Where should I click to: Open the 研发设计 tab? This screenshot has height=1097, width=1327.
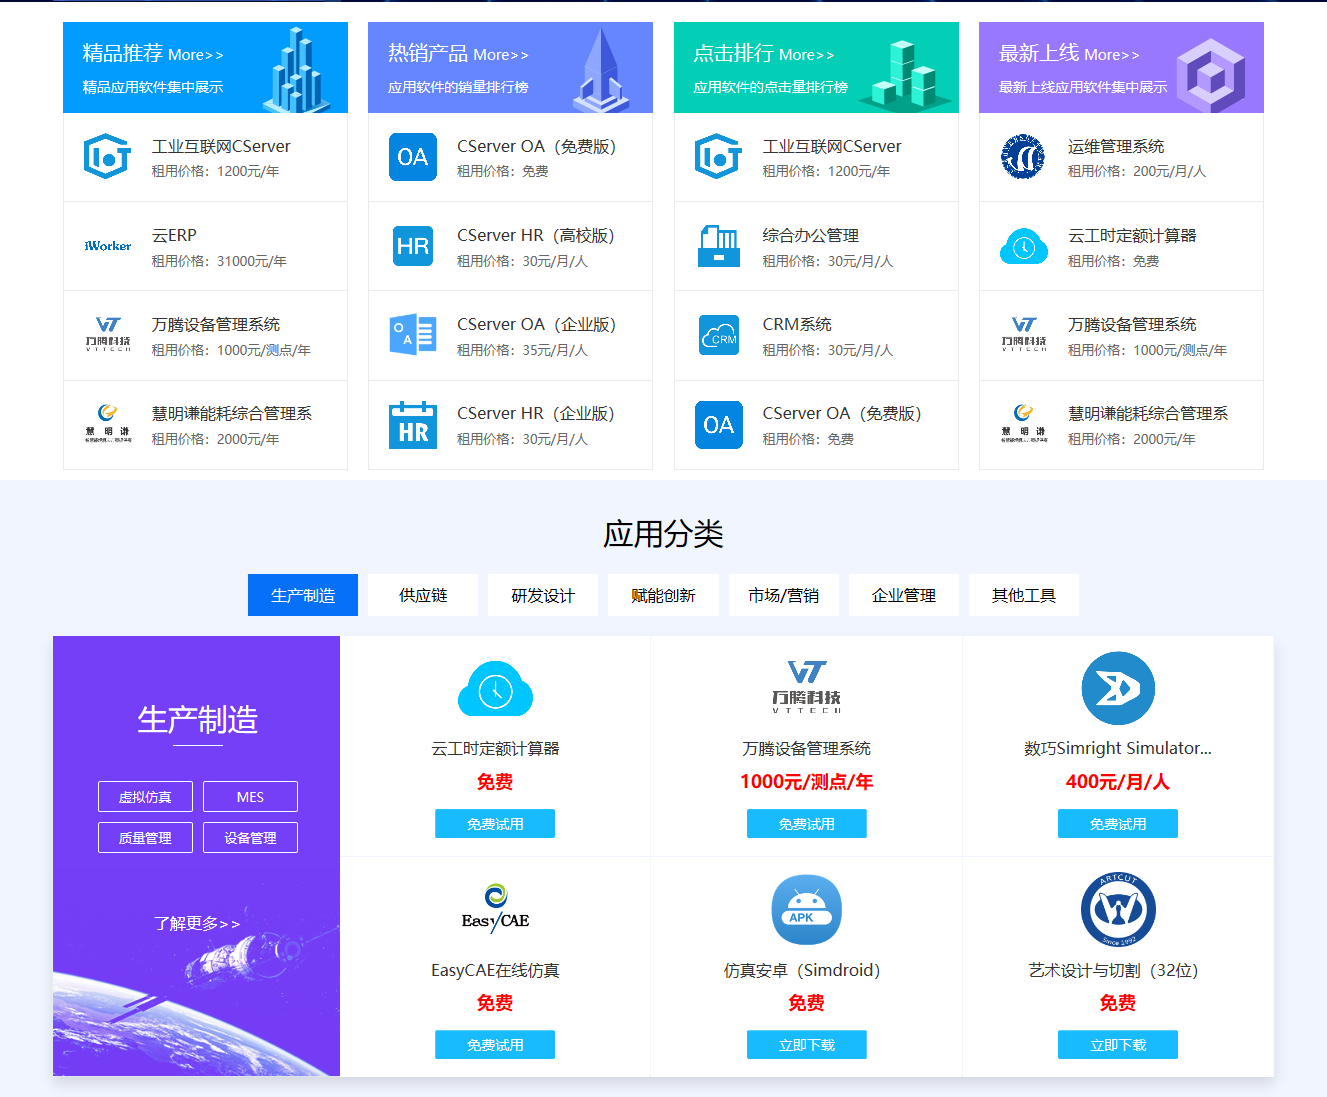pyautogui.click(x=543, y=595)
